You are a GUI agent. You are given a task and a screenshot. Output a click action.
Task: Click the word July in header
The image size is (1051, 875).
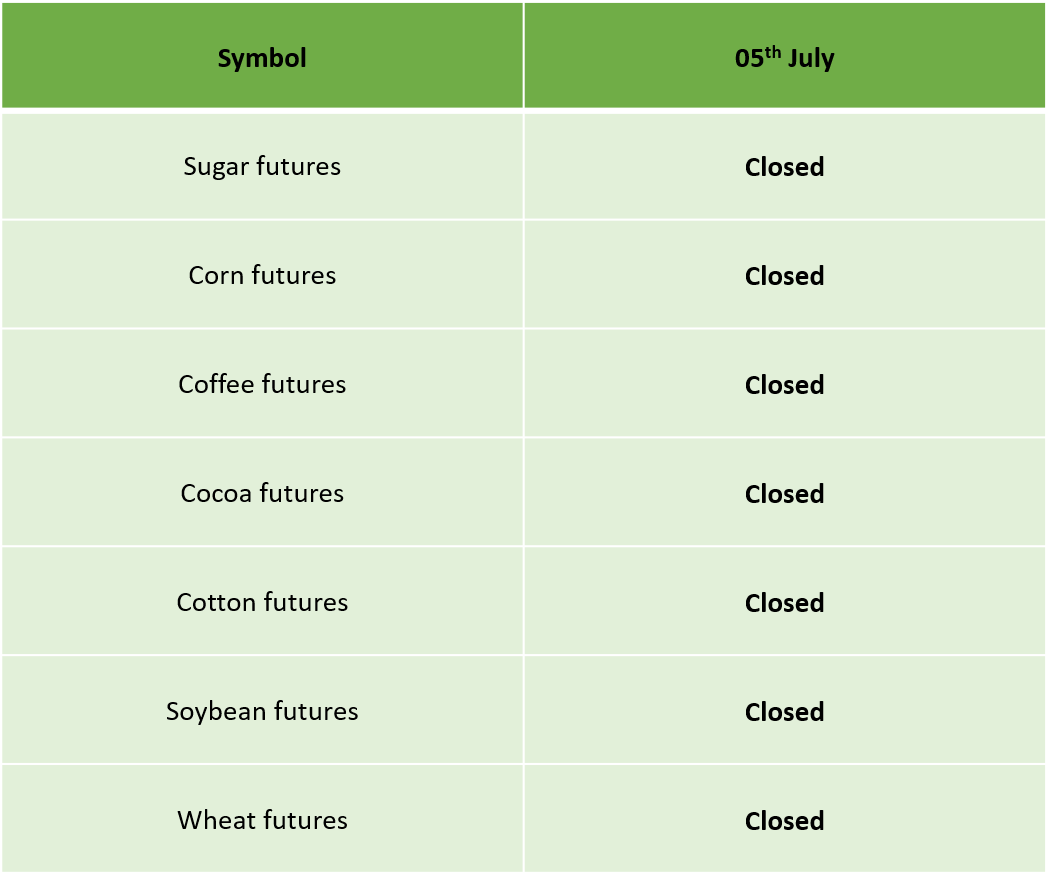[811, 59]
